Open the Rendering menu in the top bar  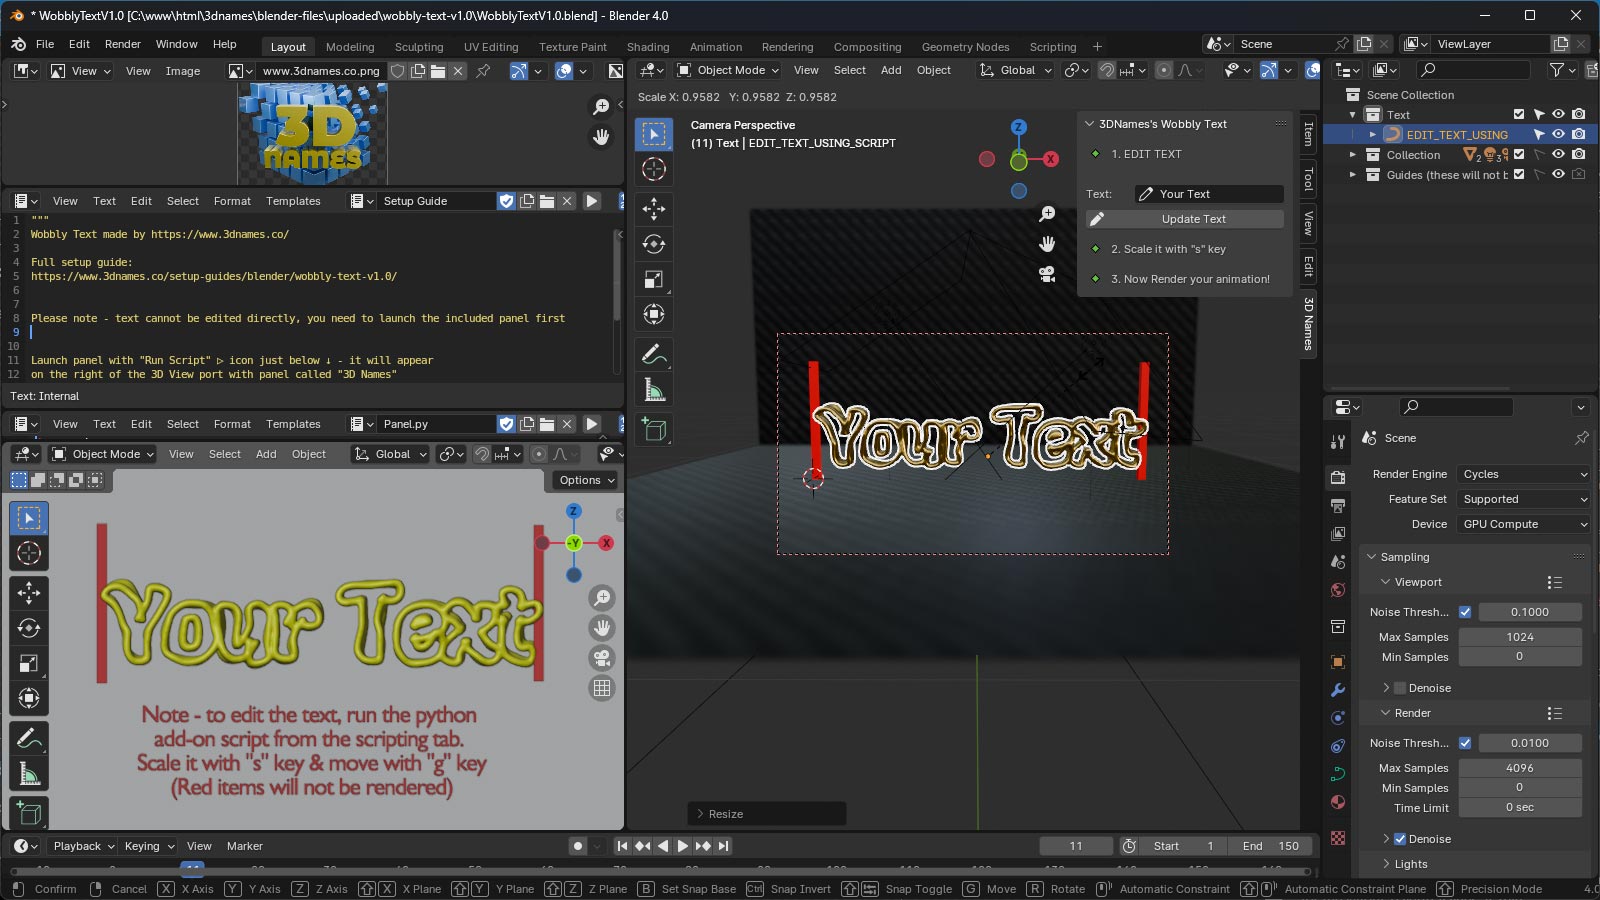(x=787, y=46)
